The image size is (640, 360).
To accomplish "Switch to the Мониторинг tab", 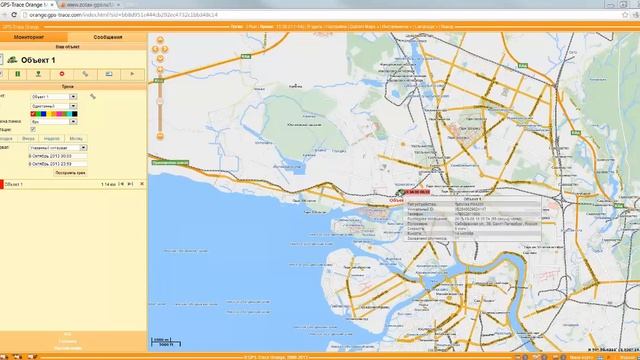I will click(33, 37).
